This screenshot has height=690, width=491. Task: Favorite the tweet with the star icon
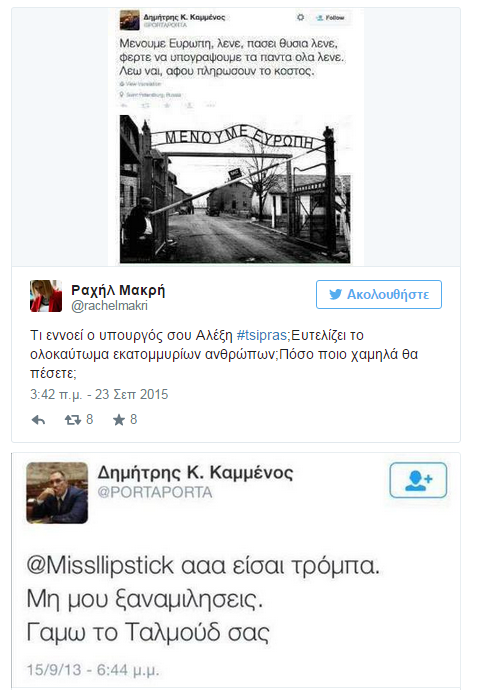click(119, 420)
